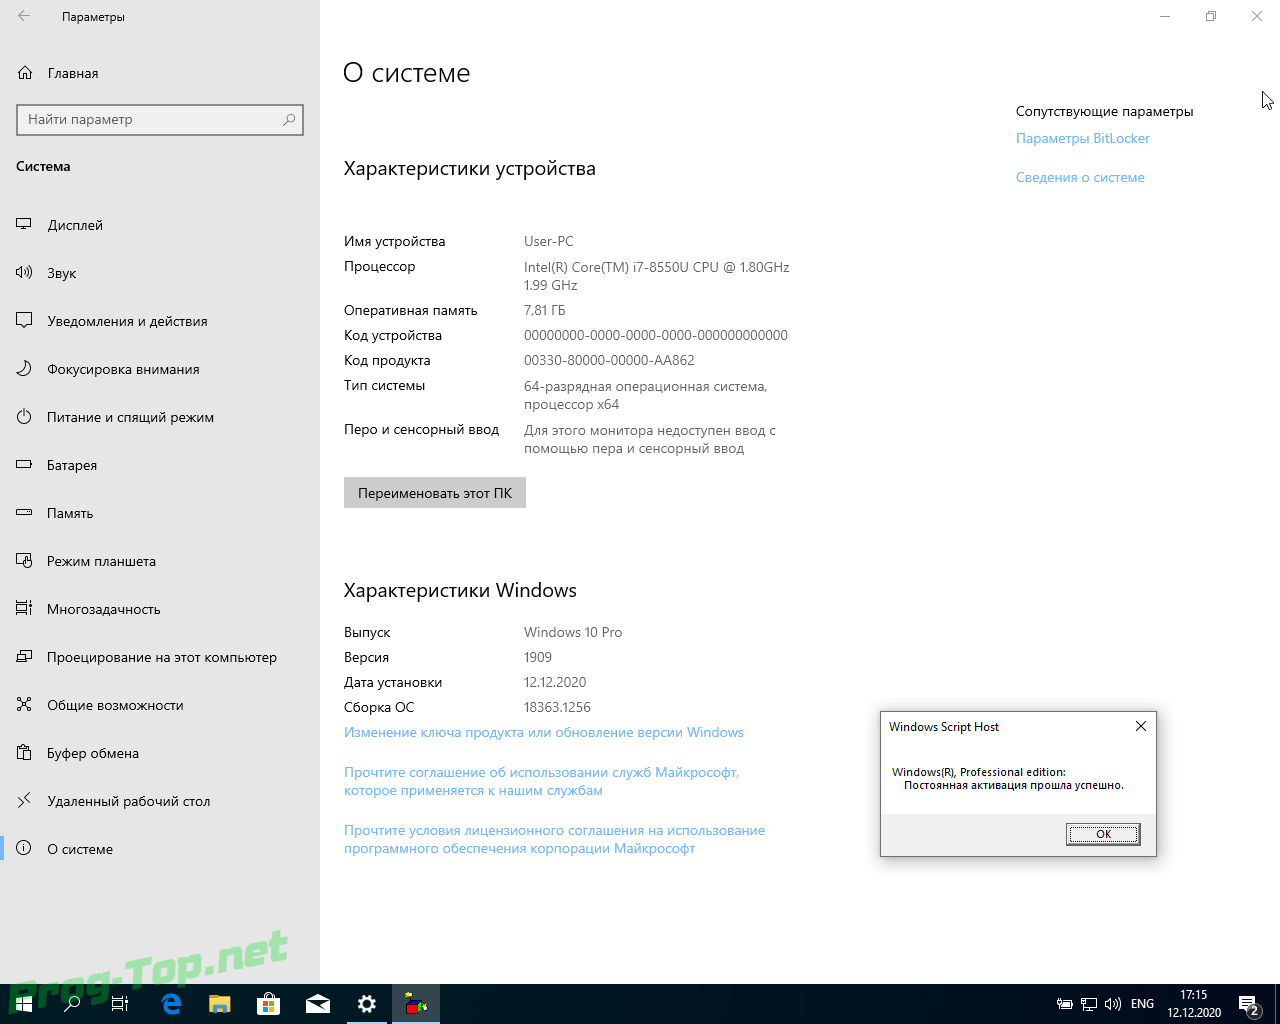Open the Параметры BitLocker link
The width and height of the screenshot is (1280, 1024).
pyautogui.click(x=1083, y=138)
